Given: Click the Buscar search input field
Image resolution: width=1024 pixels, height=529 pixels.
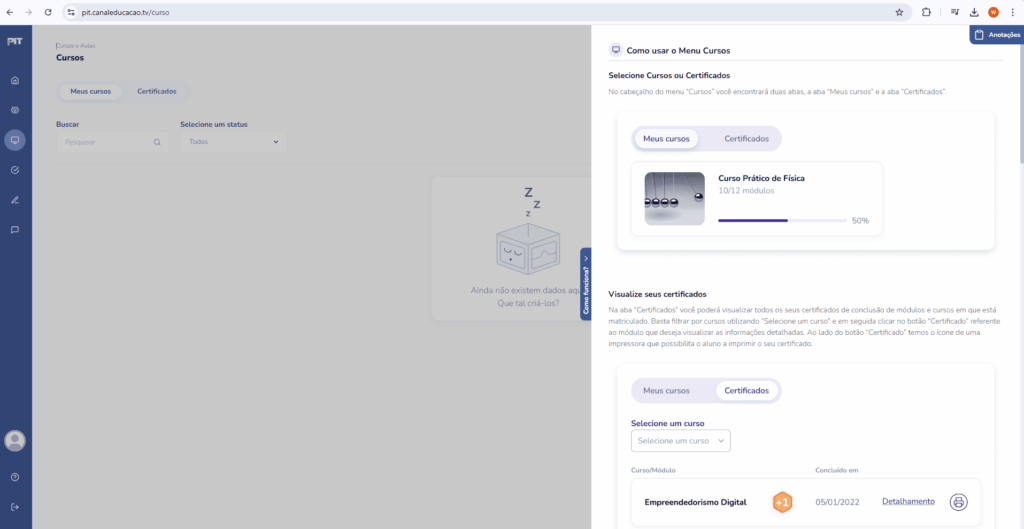Looking at the screenshot, I should coord(108,142).
